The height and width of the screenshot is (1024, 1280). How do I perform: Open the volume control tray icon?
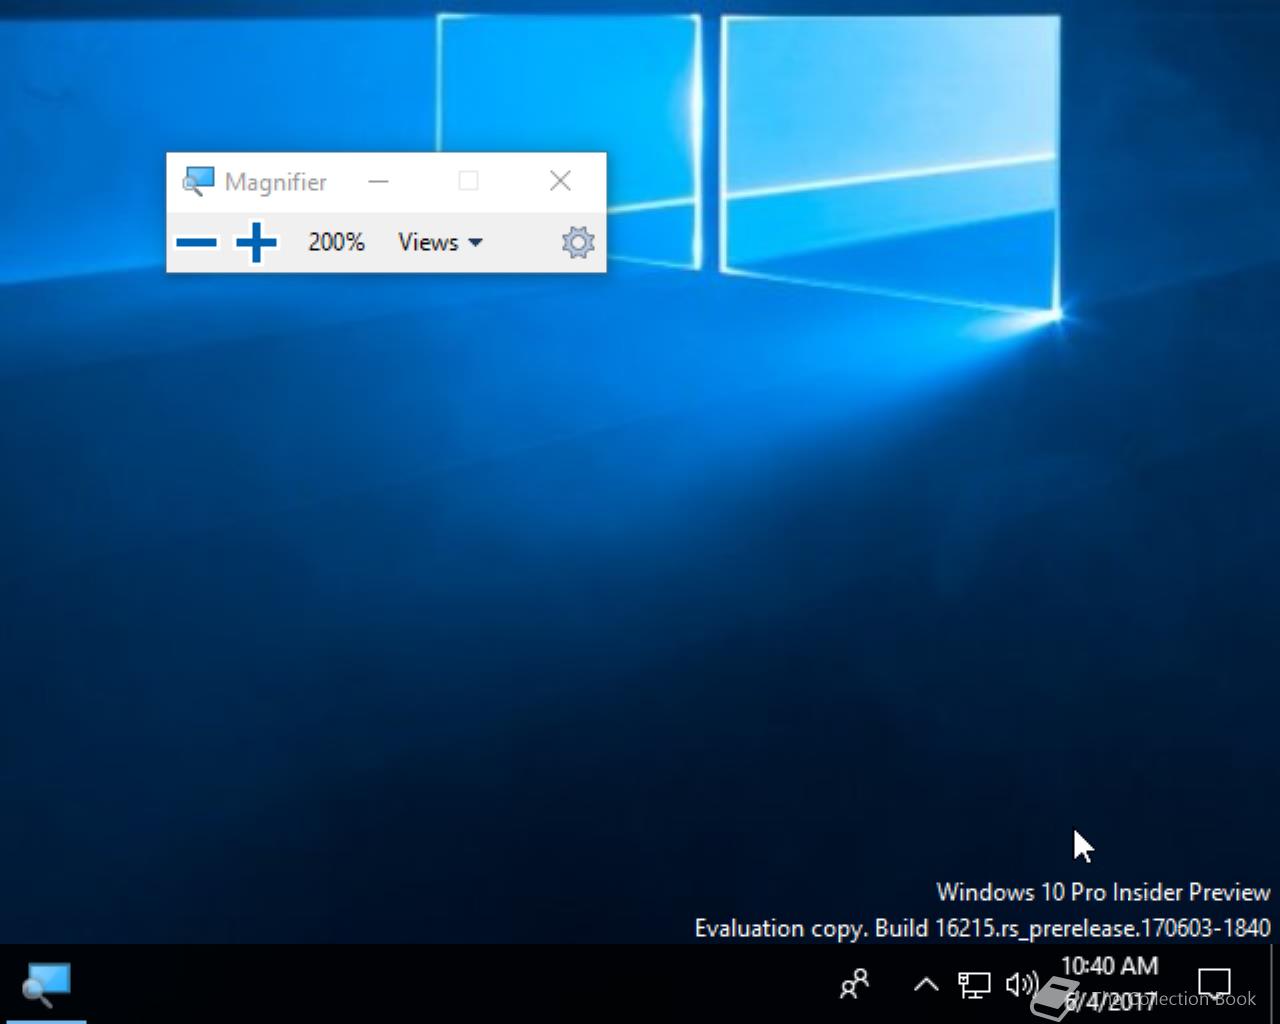(x=1021, y=985)
